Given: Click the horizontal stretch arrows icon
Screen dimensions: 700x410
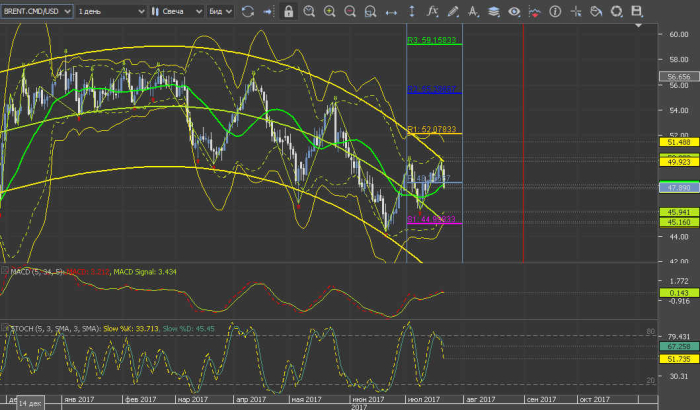Looking at the screenshot, I should (x=391, y=11).
